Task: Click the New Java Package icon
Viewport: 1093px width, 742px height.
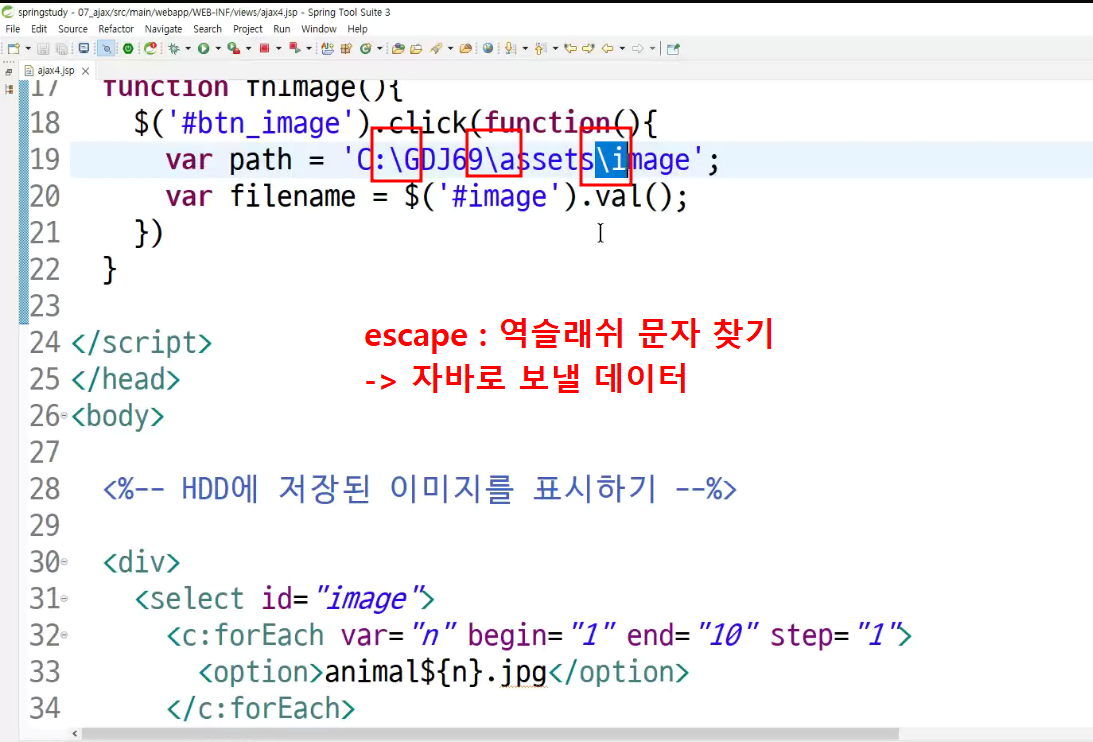Action: 327,49
